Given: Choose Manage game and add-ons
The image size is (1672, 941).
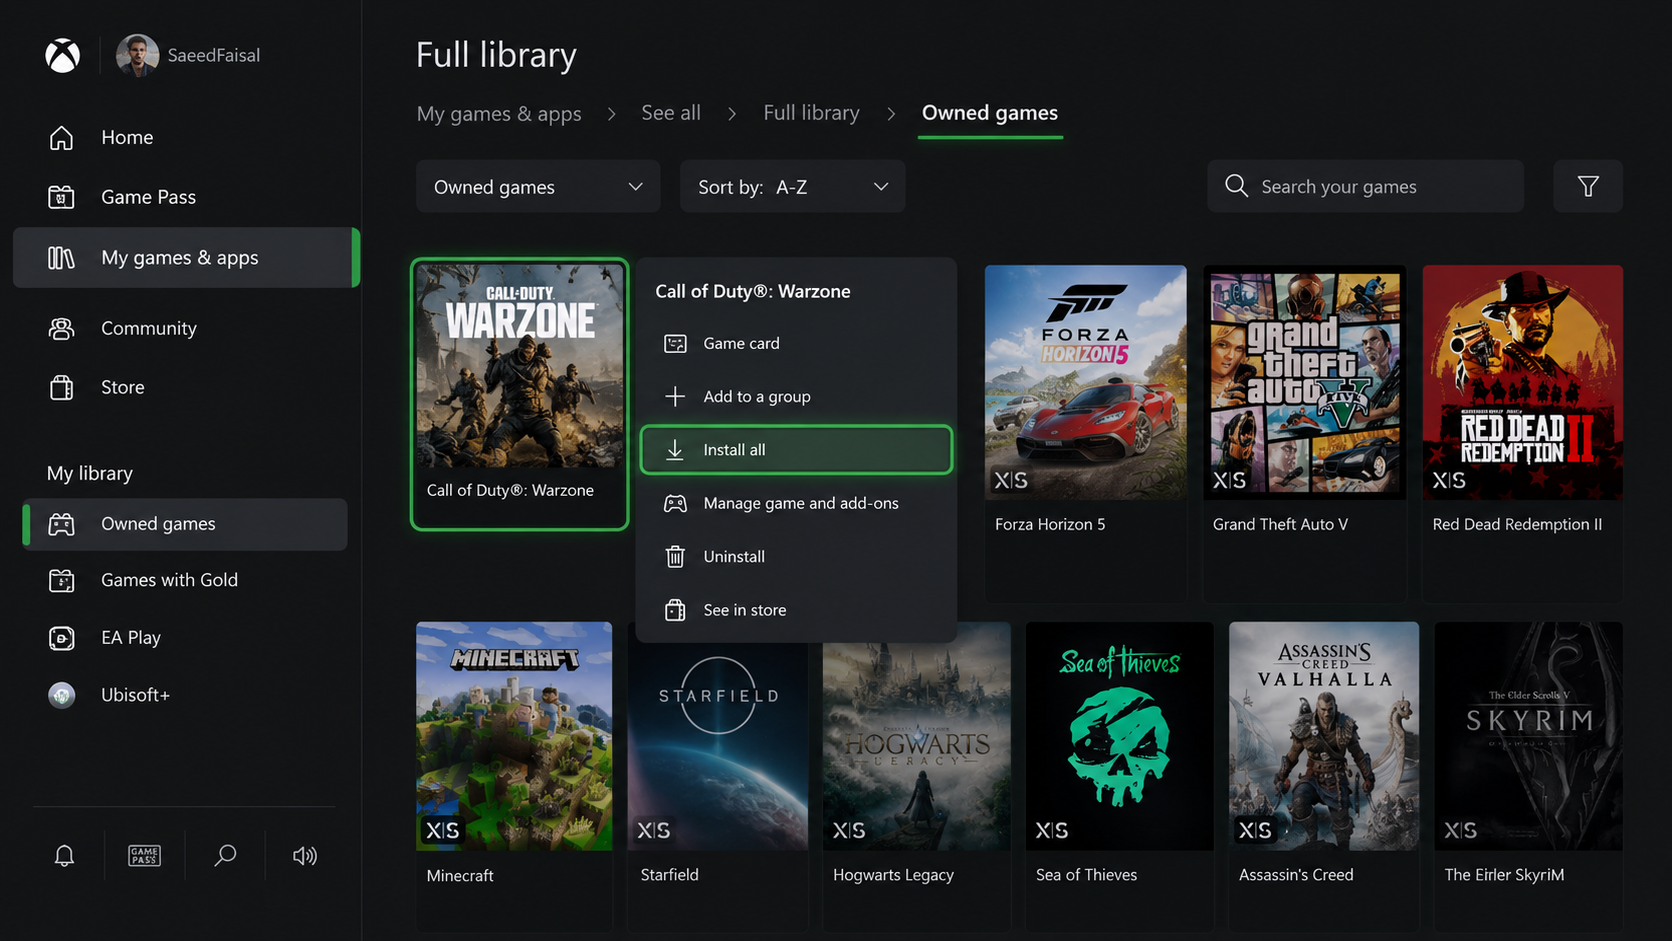Looking at the screenshot, I should pyautogui.click(x=796, y=503).
